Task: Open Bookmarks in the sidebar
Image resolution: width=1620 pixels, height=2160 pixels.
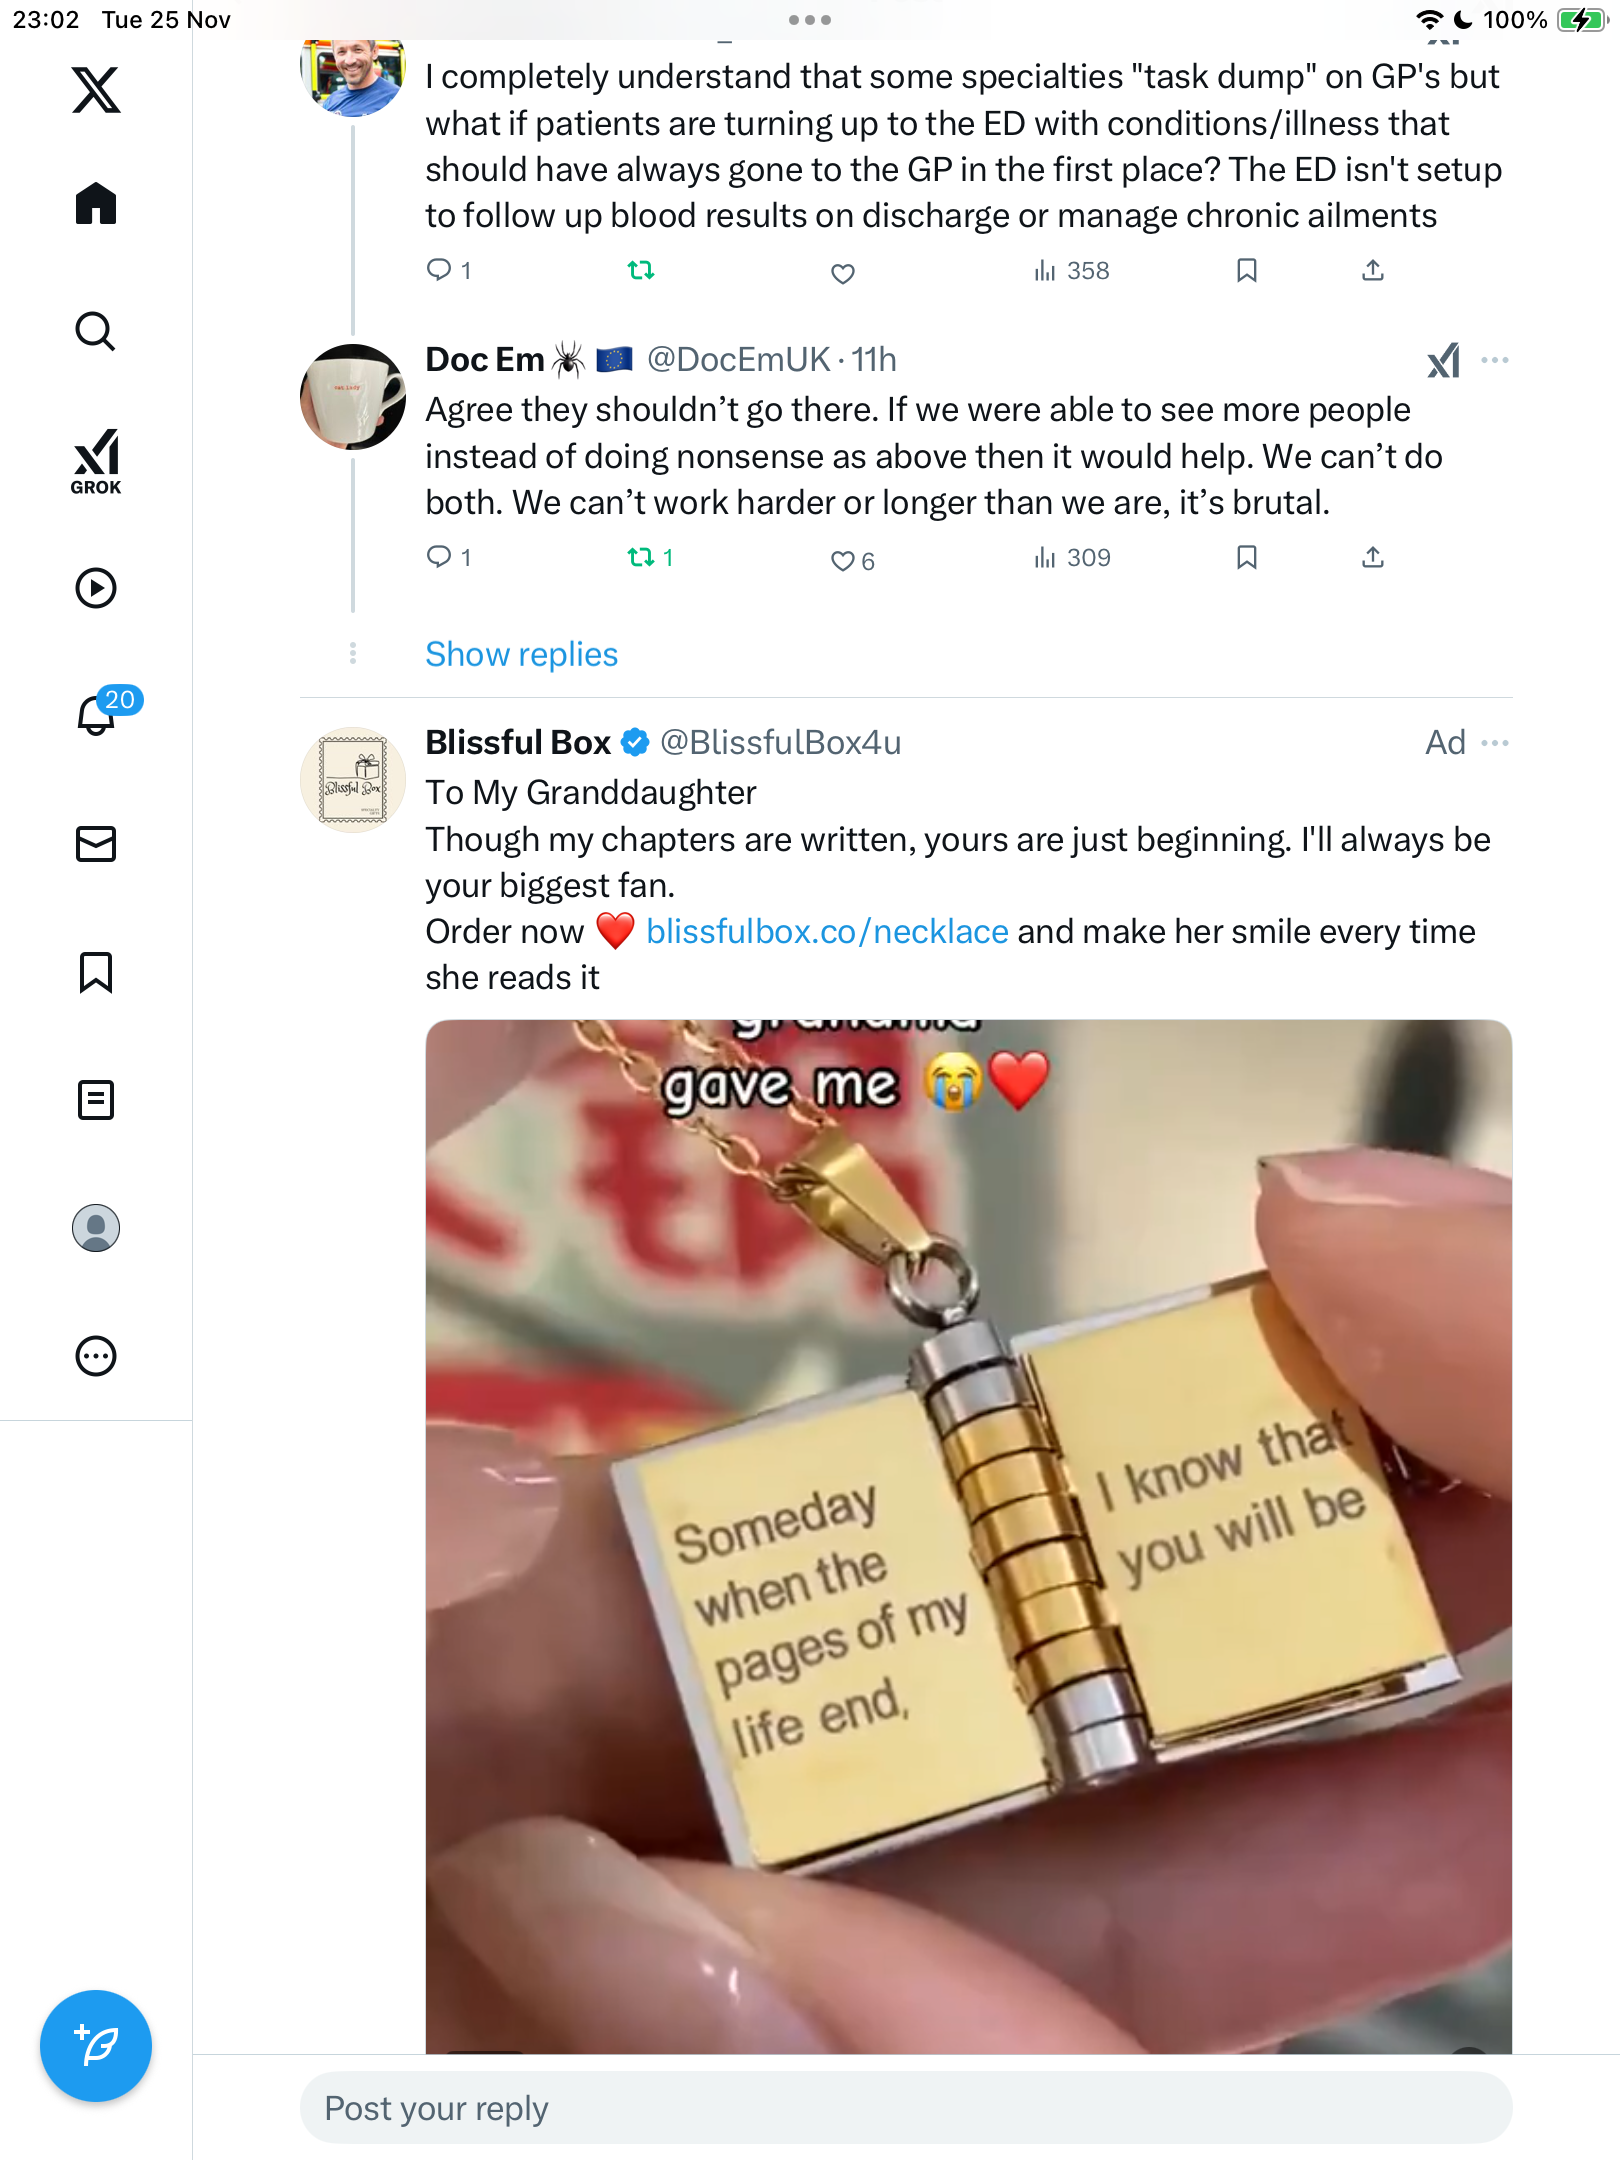Action: click(x=96, y=972)
